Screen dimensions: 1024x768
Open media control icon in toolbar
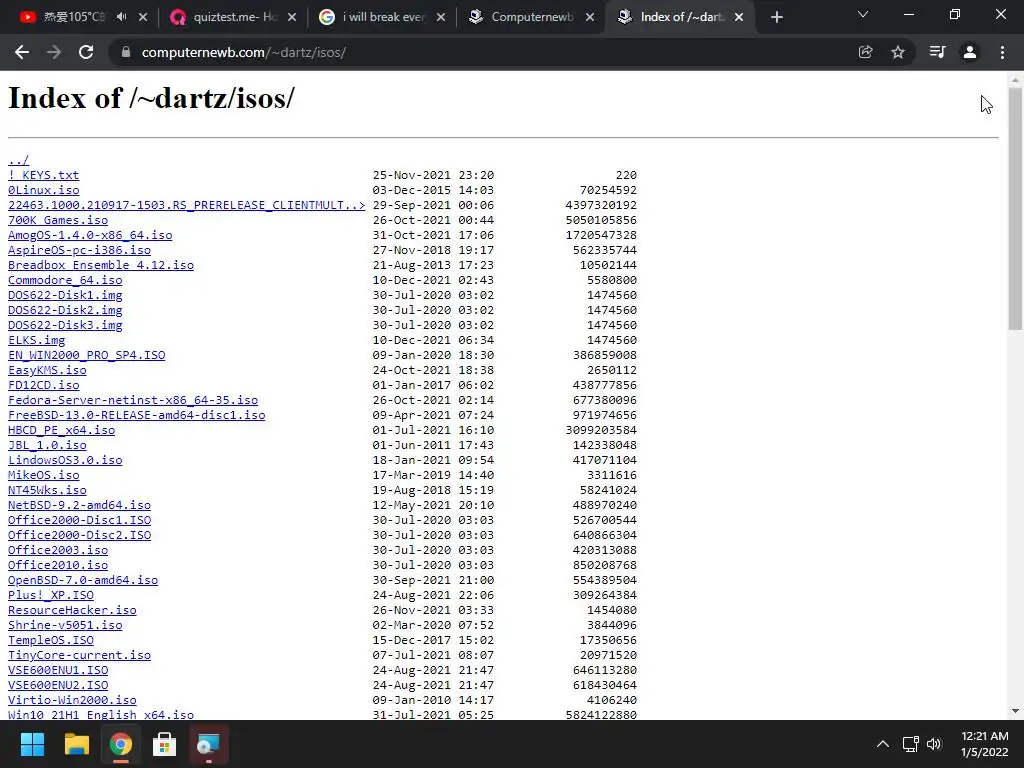click(x=937, y=52)
